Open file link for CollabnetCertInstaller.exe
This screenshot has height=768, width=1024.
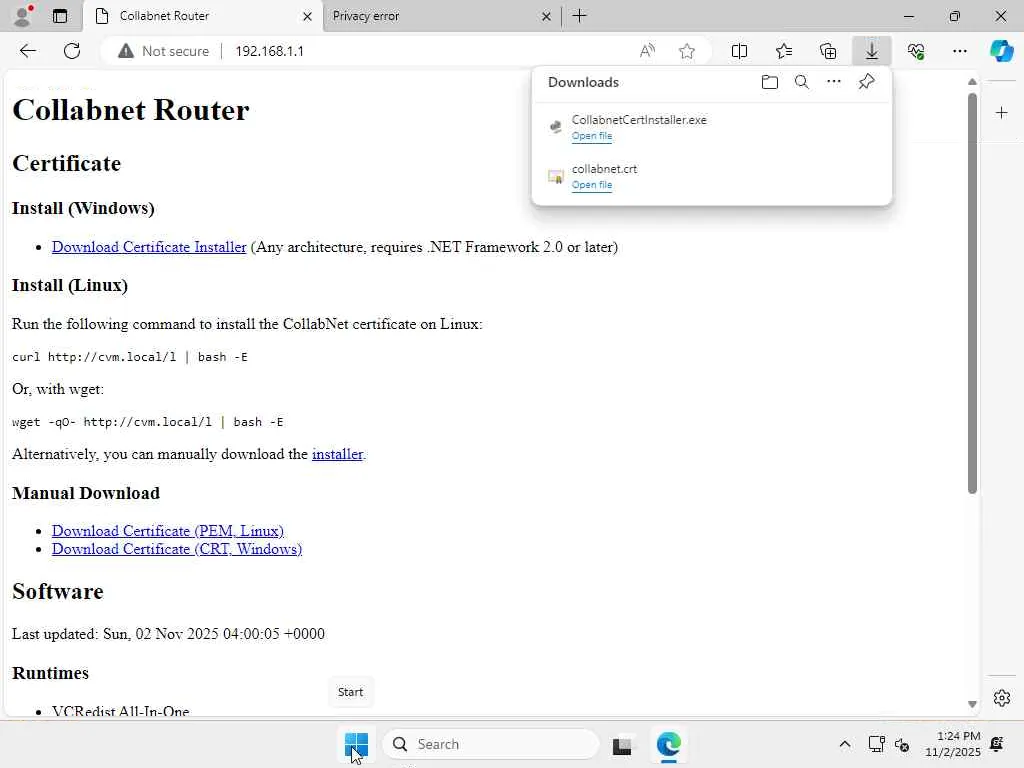click(592, 136)
